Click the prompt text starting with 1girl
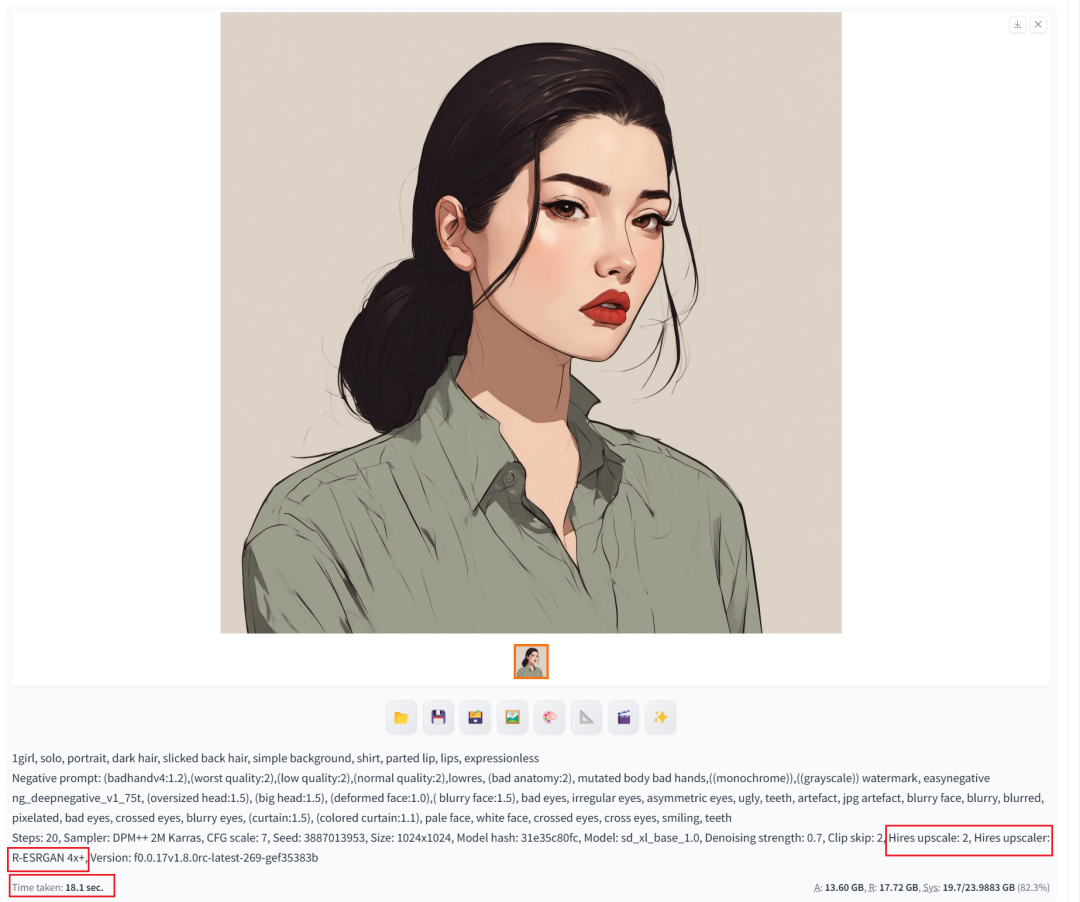Image resolution: width=1080 pixels, height=902 pixels. 275,758
